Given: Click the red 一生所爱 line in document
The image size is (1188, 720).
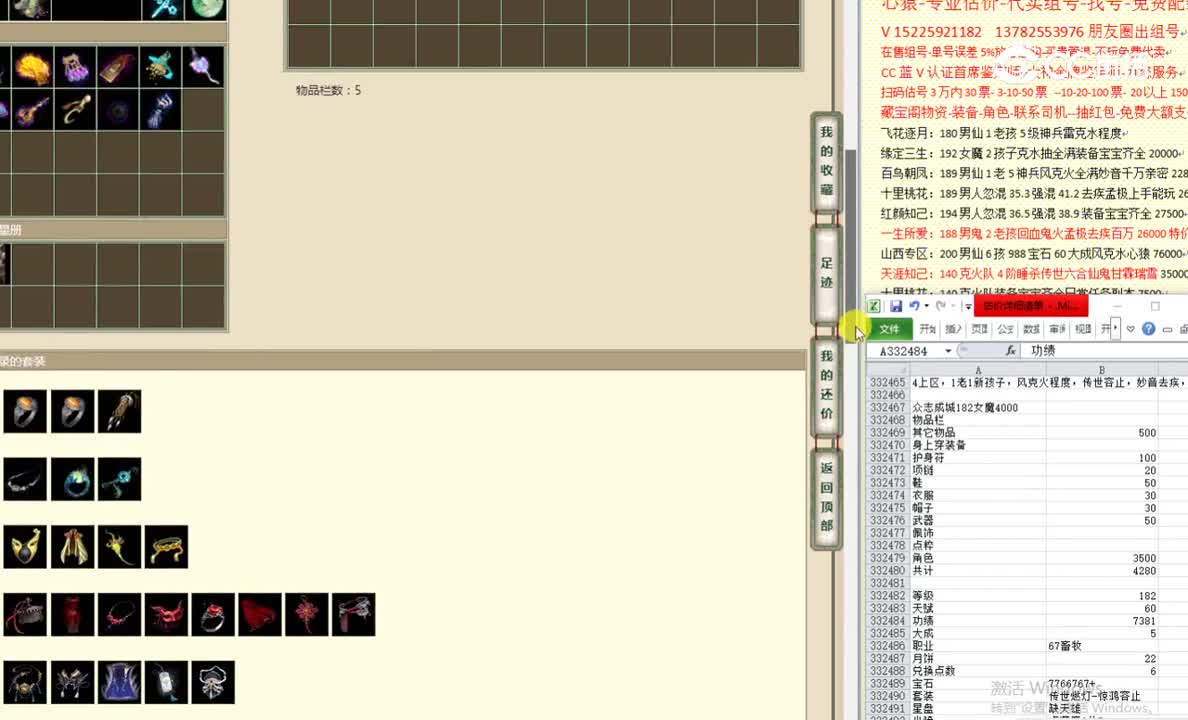Looking at the screenshot, I should coord(1034,233).
